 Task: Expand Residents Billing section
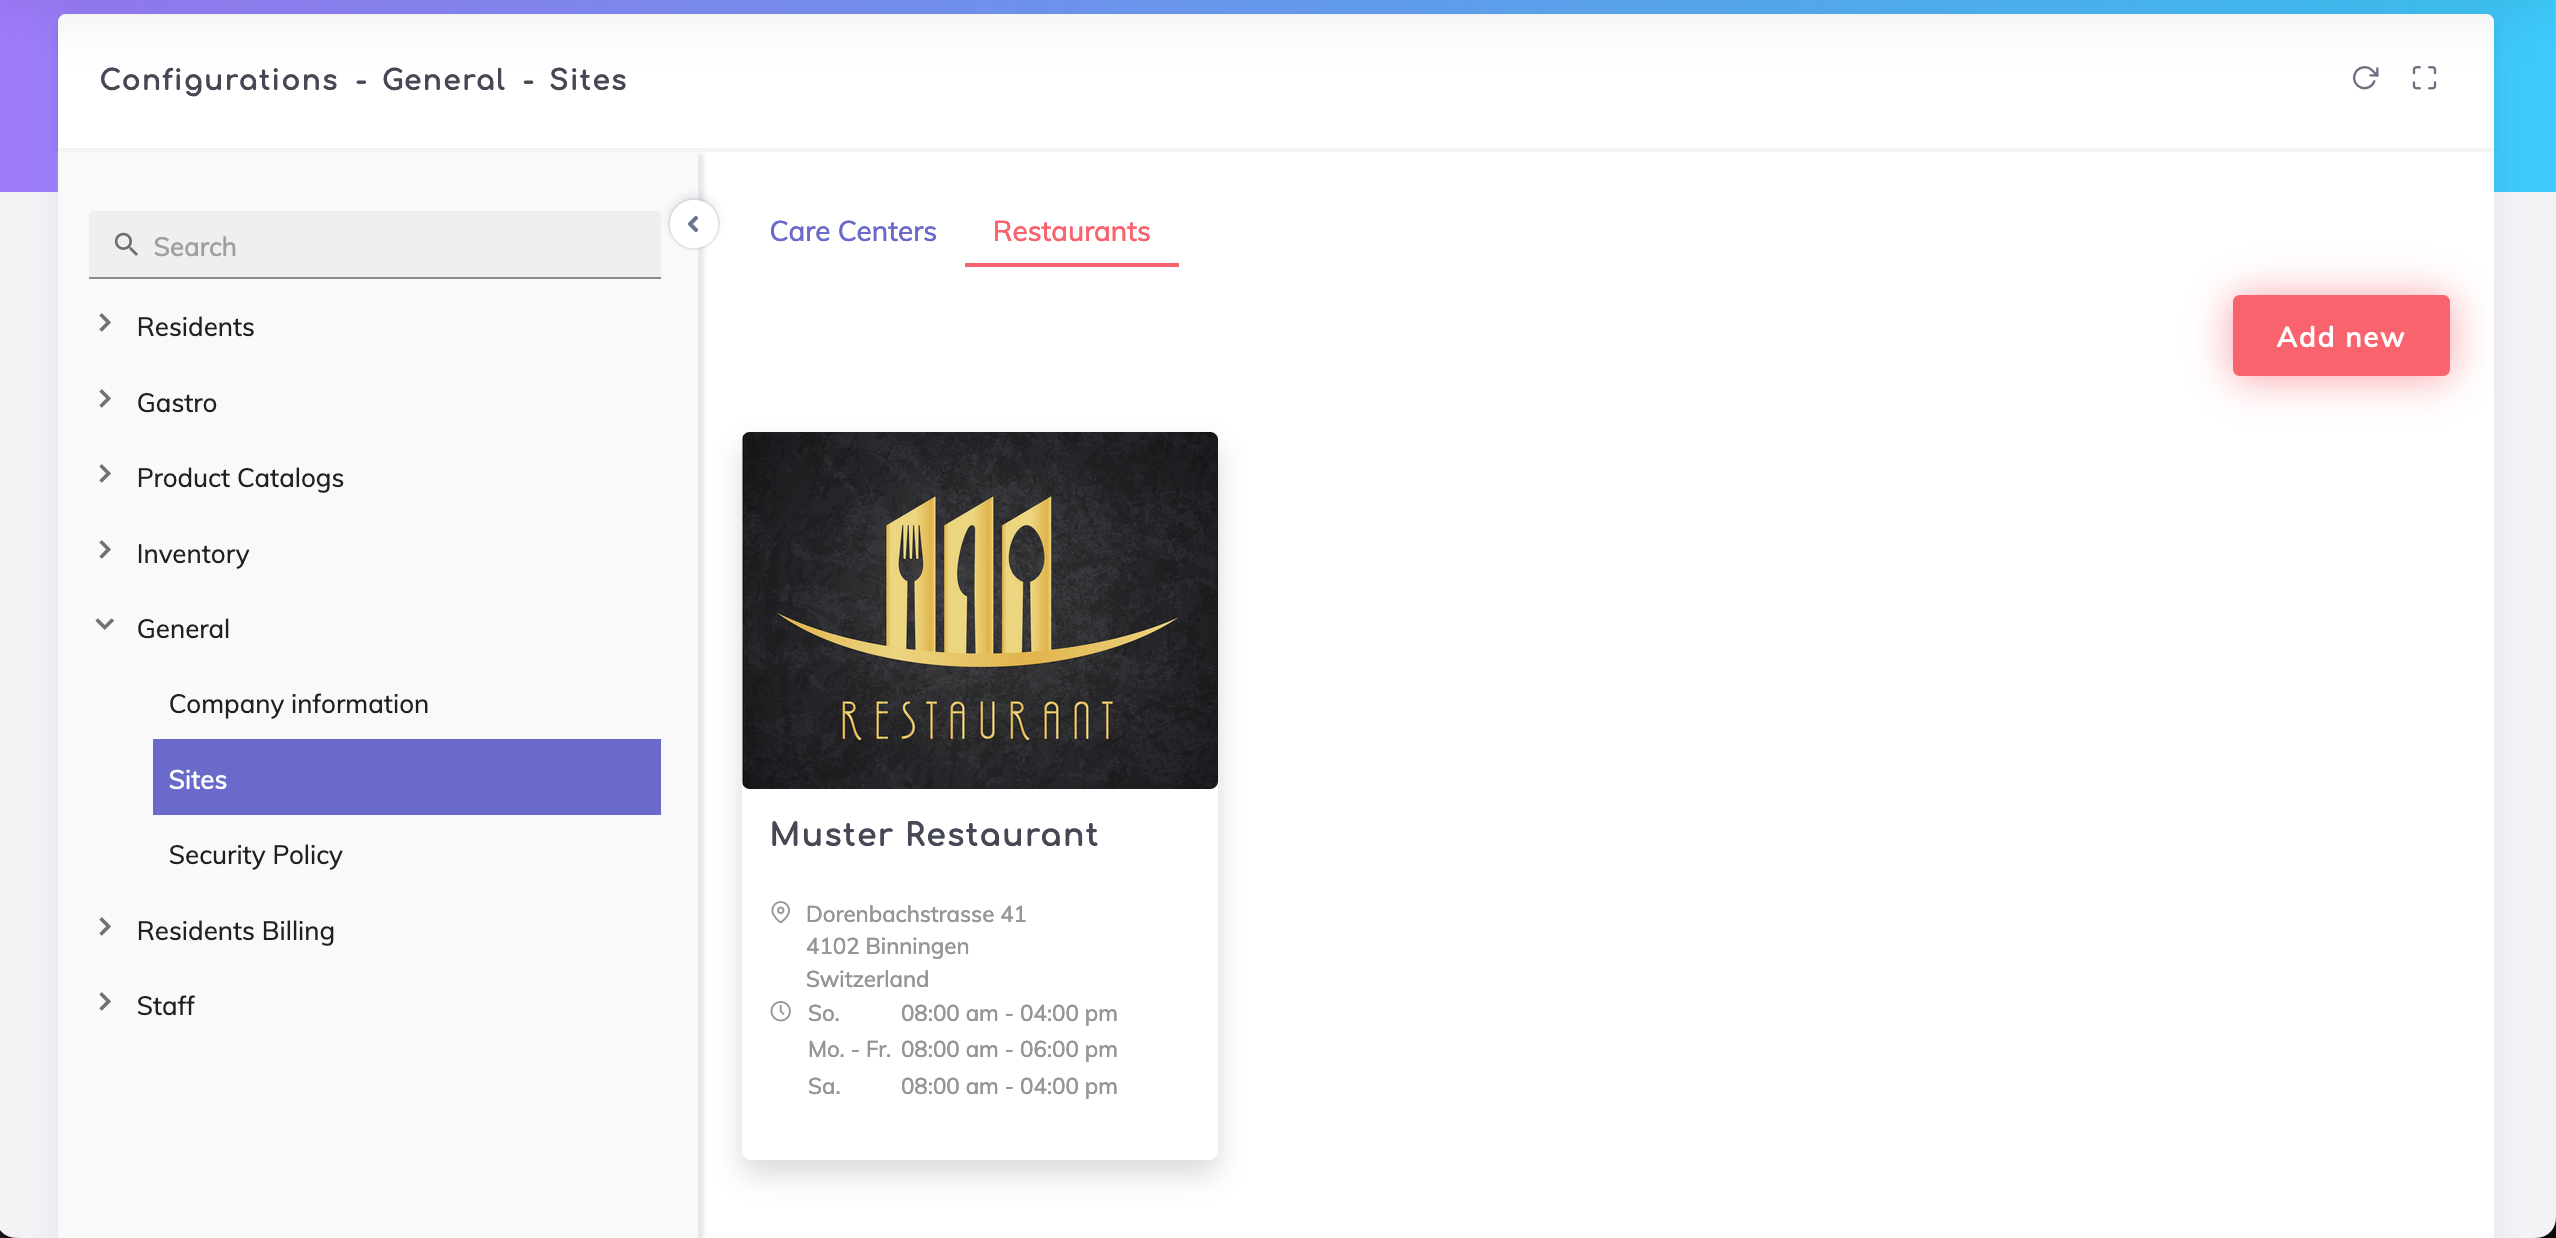(105, 928)
